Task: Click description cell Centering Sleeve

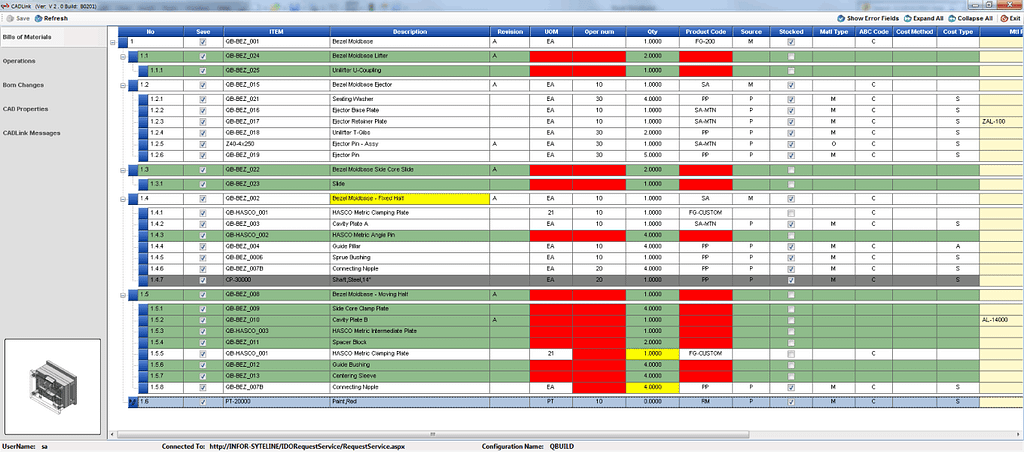Action: (x=410, y=376)
